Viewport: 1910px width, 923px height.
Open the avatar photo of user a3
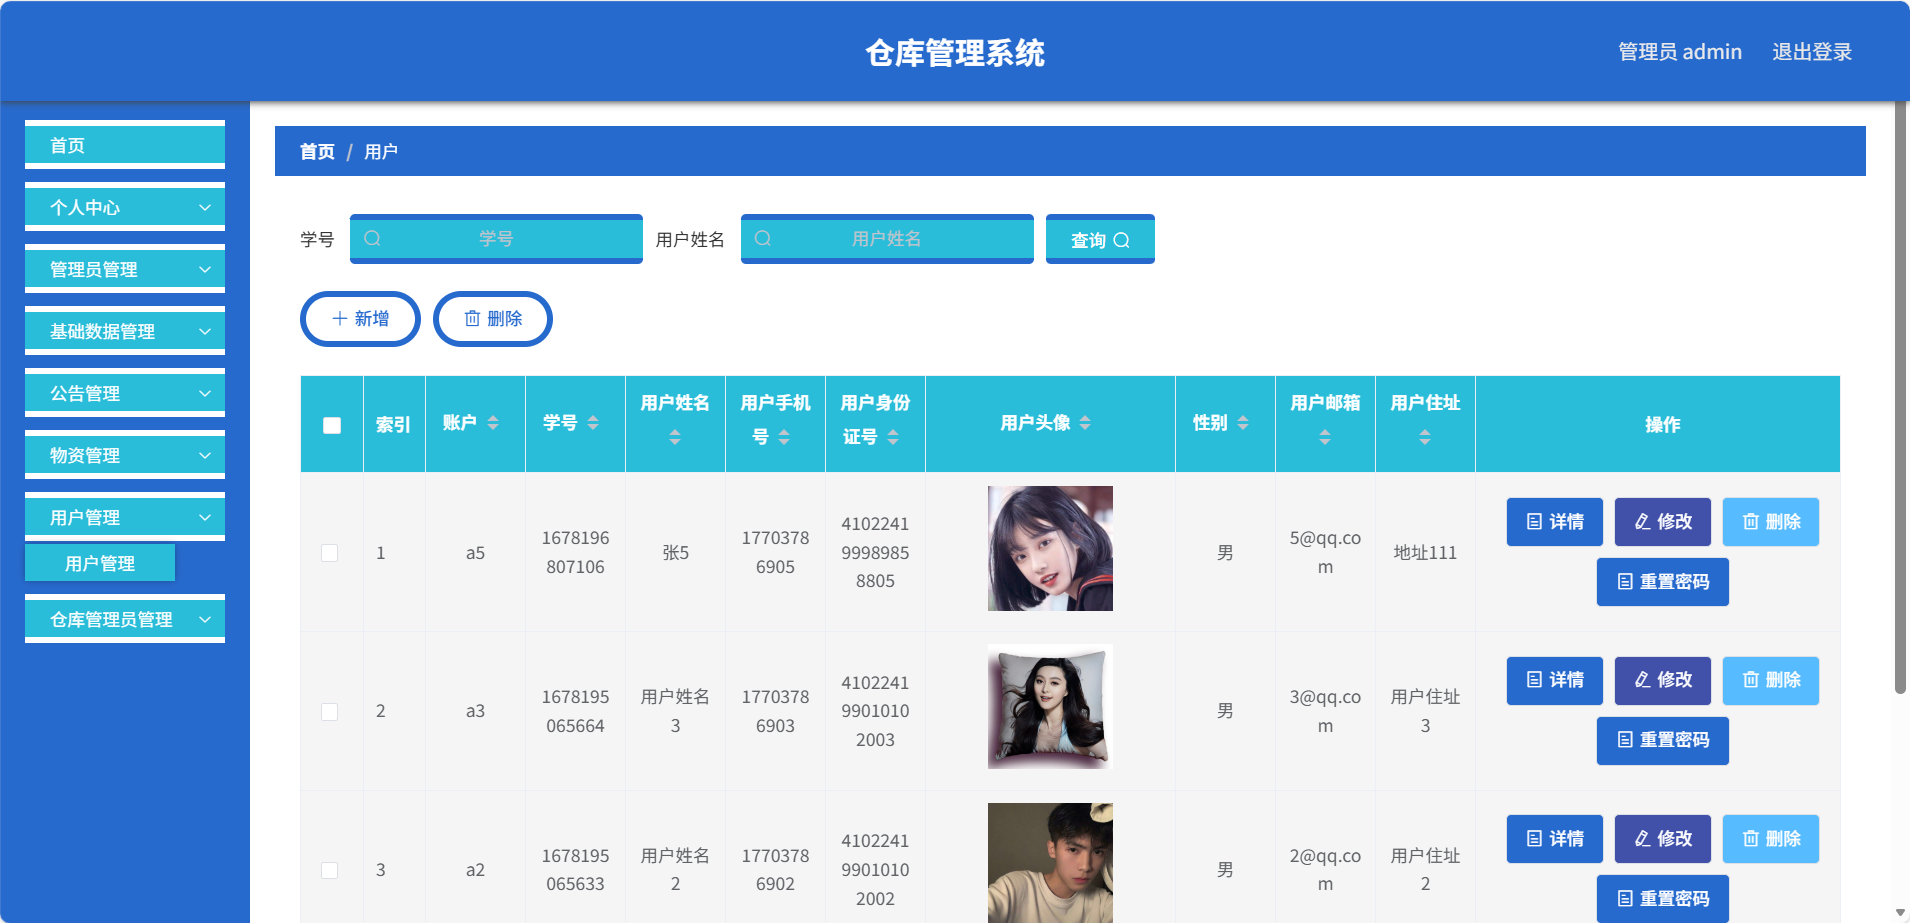[1050, 707]
